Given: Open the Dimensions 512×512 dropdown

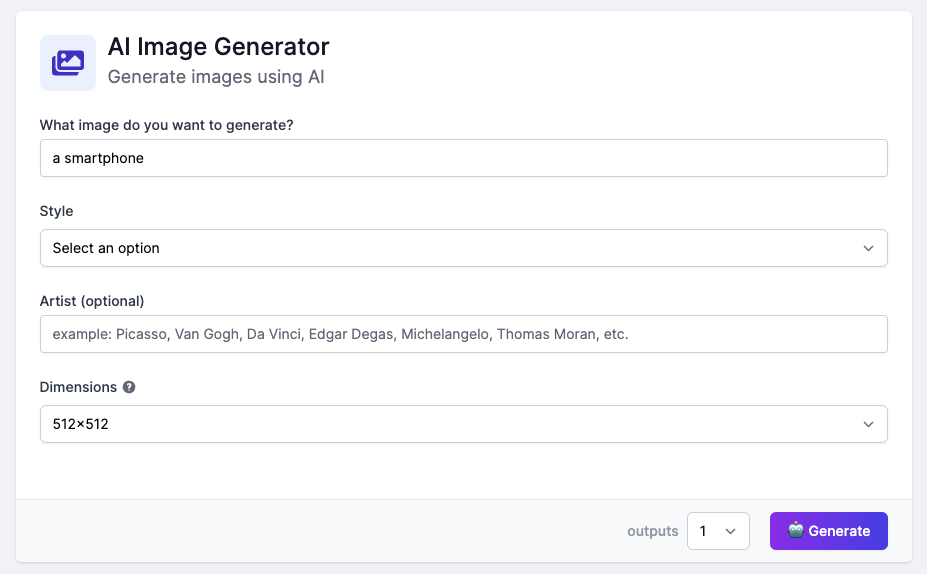Looking at the screenshot, I should coord(463,424).
